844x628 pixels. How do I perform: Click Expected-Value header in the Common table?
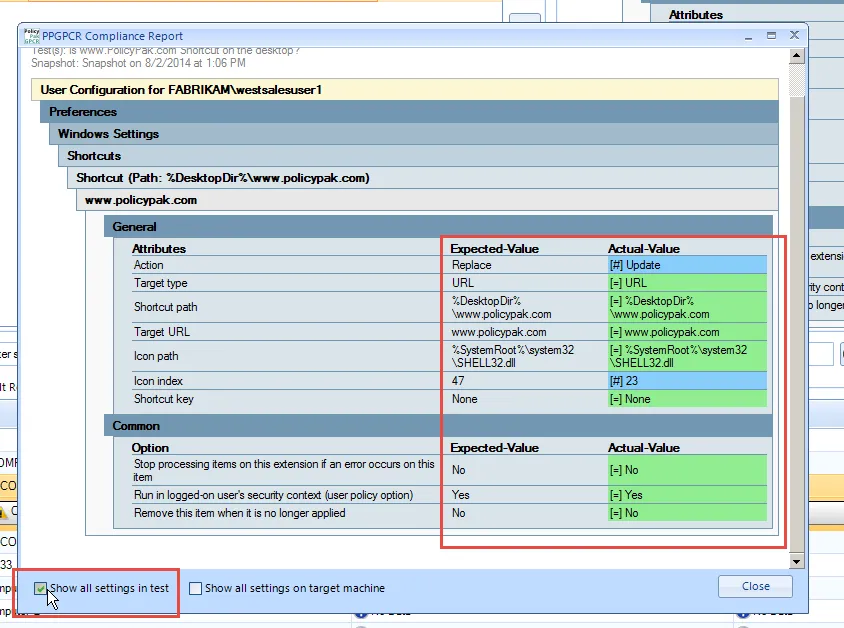click(495, 448)
